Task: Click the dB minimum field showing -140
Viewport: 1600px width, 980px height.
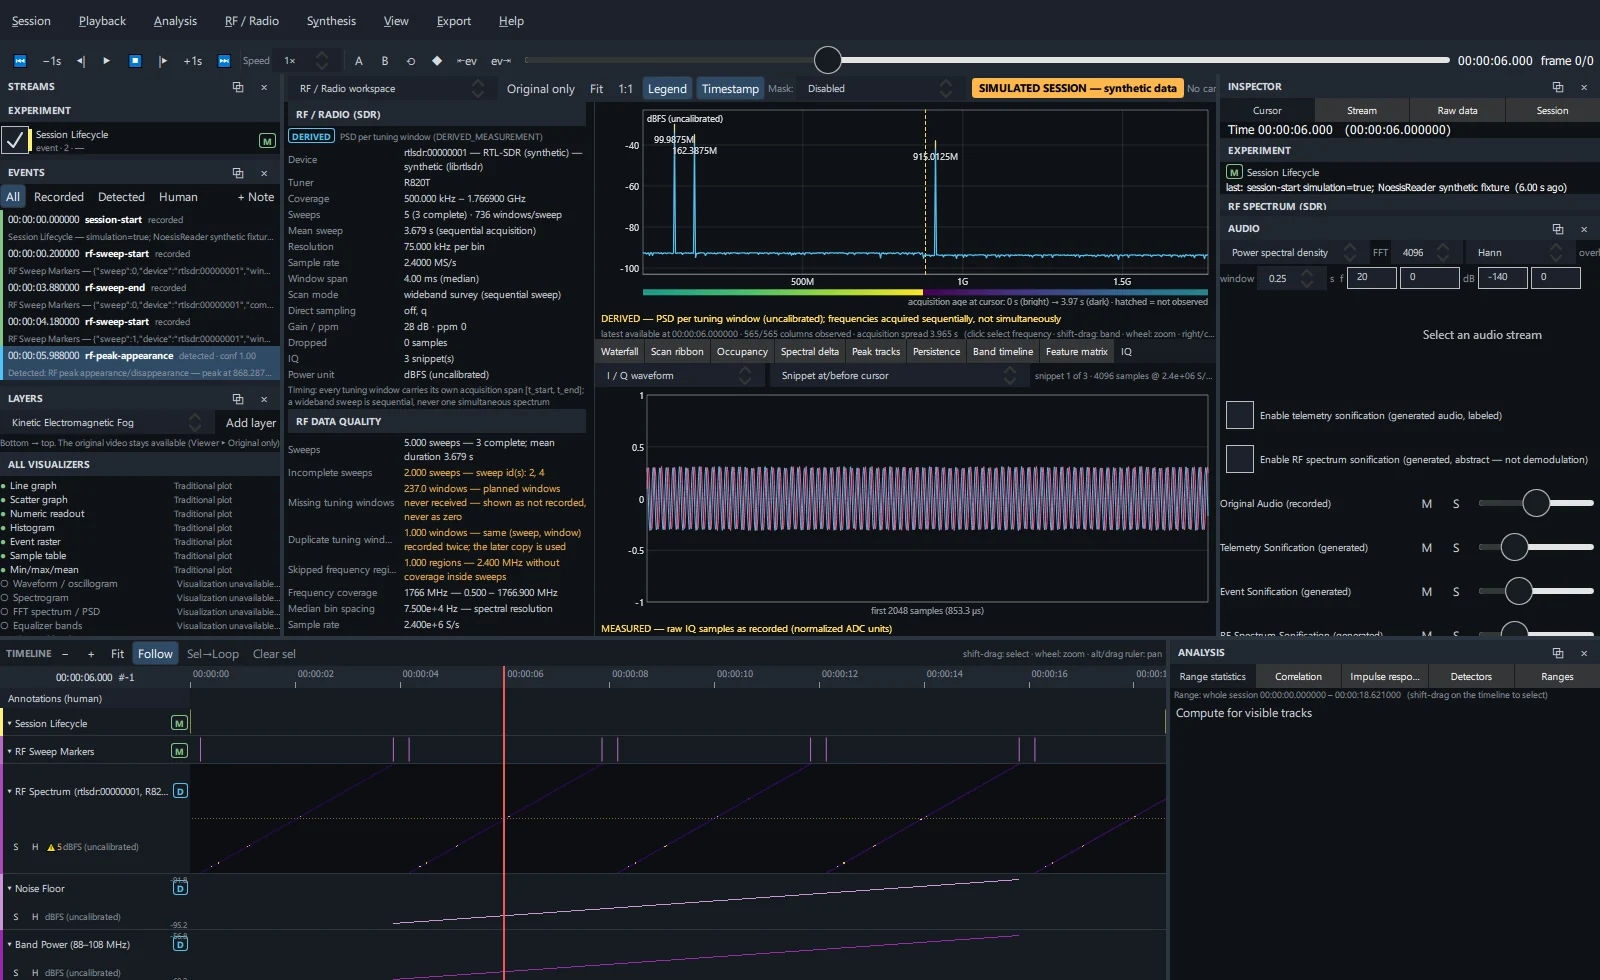Action: (1503, 277)
